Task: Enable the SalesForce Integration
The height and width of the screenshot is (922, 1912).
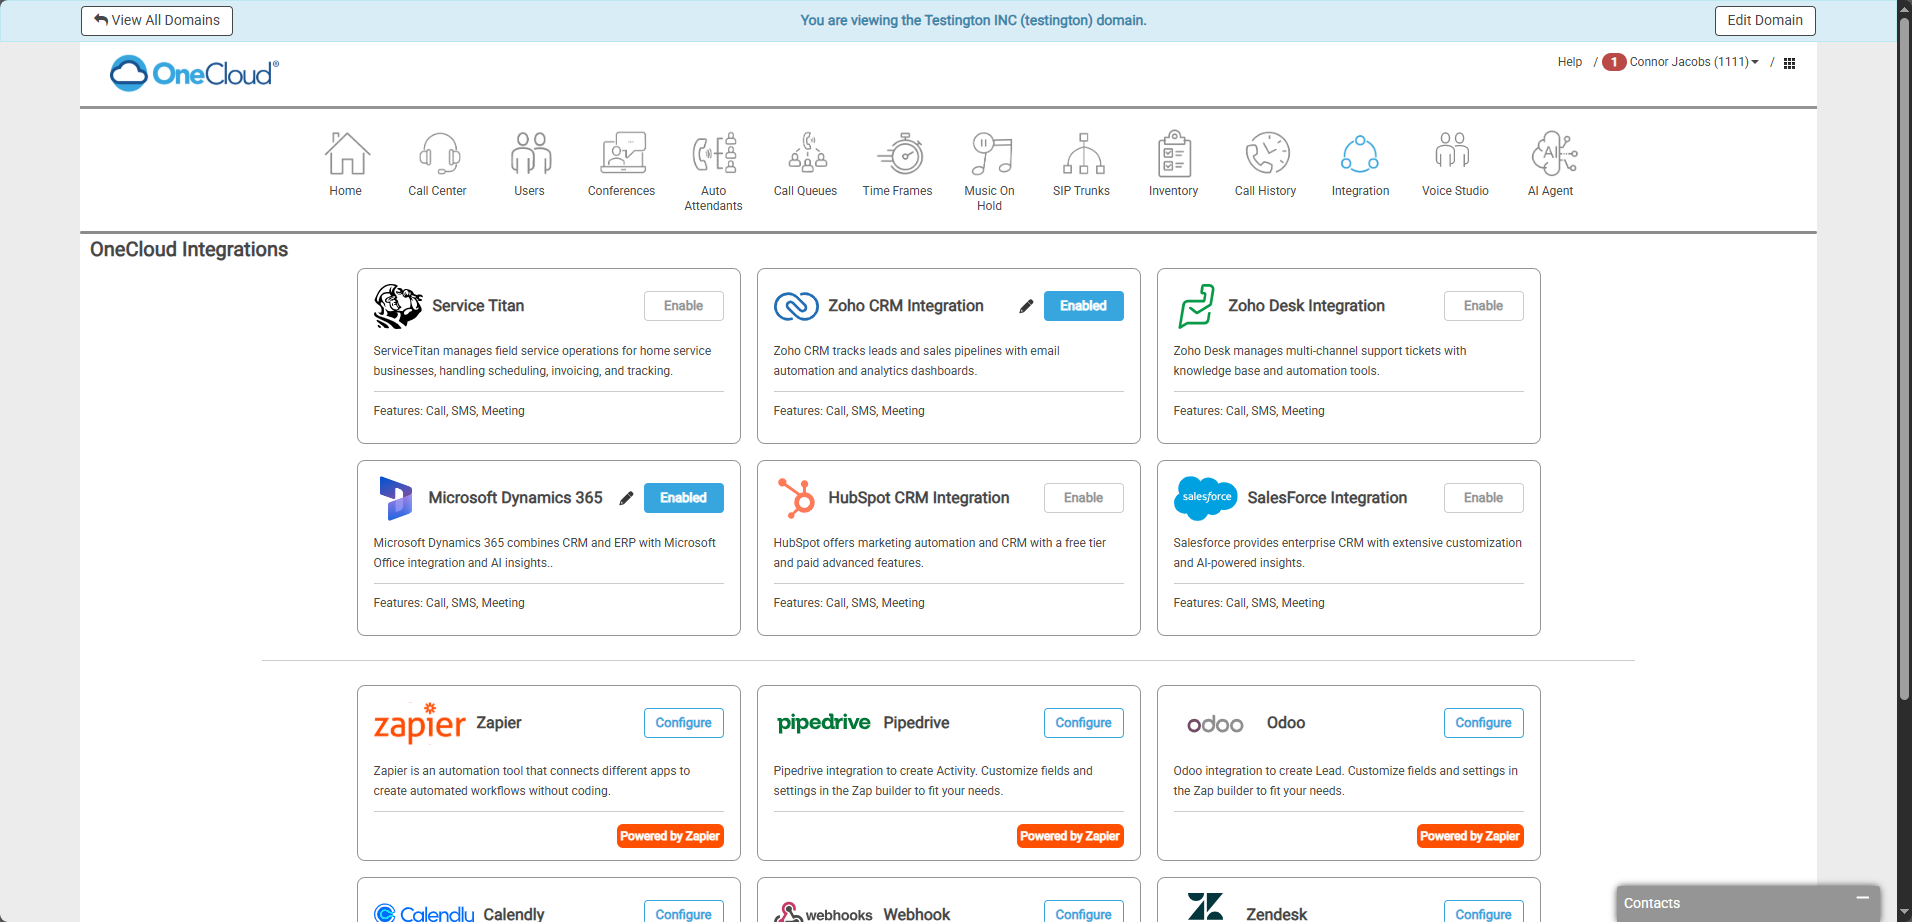Action: [x=1483, y=498]
